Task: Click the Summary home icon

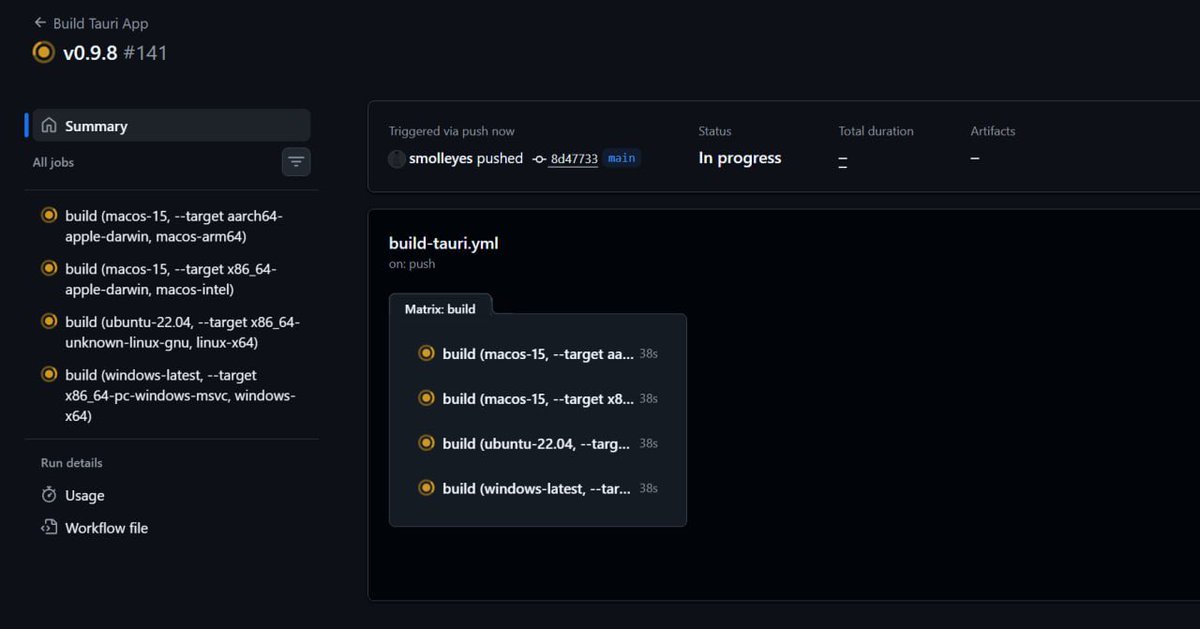Action: (49, 126)
